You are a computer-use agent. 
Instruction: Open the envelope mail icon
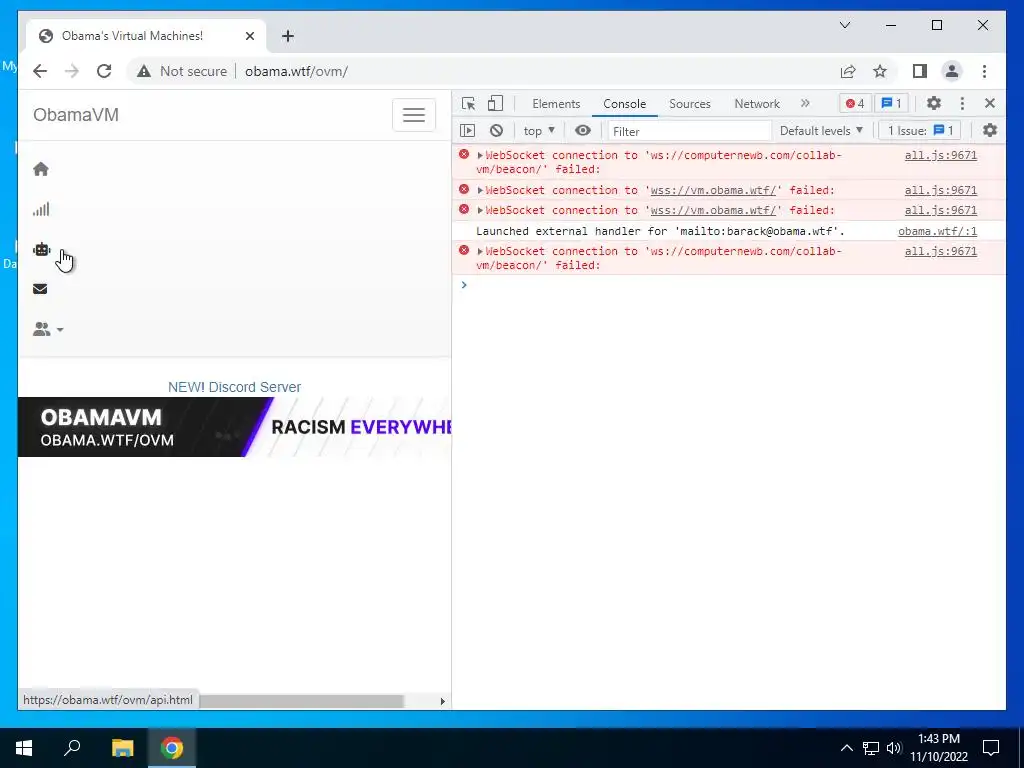40,289
